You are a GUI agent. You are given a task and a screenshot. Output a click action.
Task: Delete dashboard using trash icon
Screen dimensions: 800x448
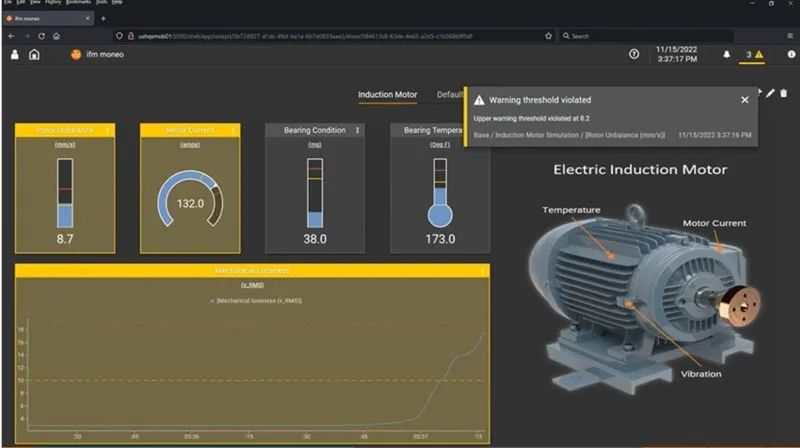point(784,93)
